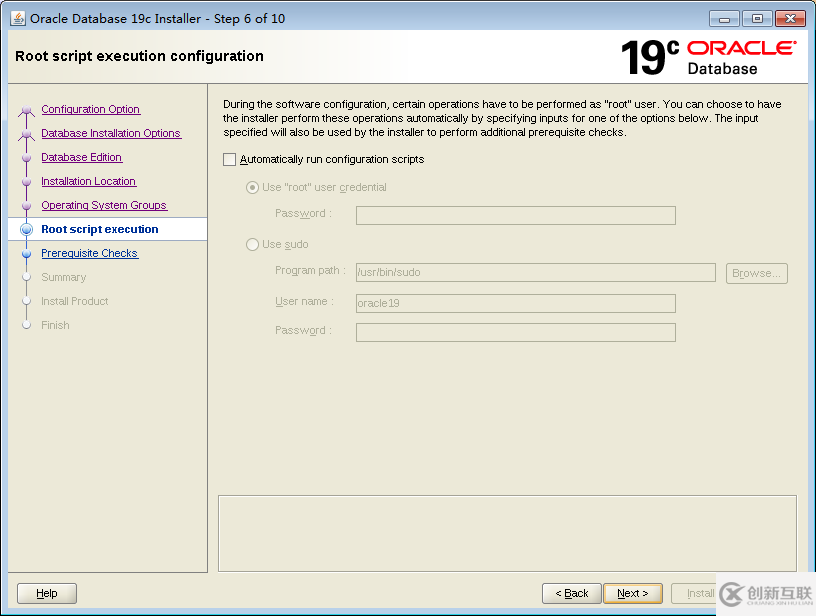816x616 pixels.
Task: Proceed with the Next > button
Action: (633, 593)
